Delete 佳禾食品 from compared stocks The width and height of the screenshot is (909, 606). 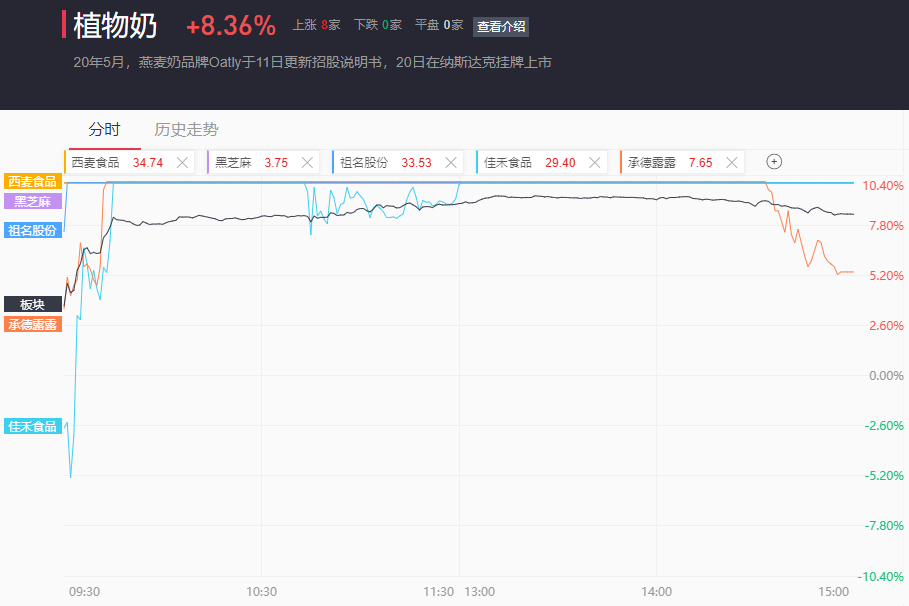coord(594,162)
